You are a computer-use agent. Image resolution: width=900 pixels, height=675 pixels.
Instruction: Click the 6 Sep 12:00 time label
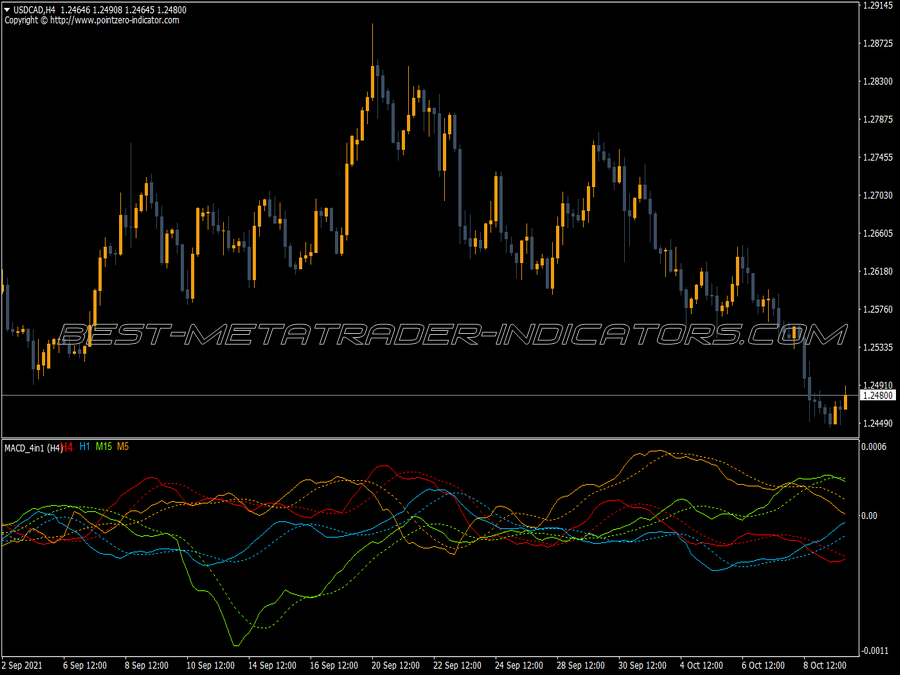(84, 665)
